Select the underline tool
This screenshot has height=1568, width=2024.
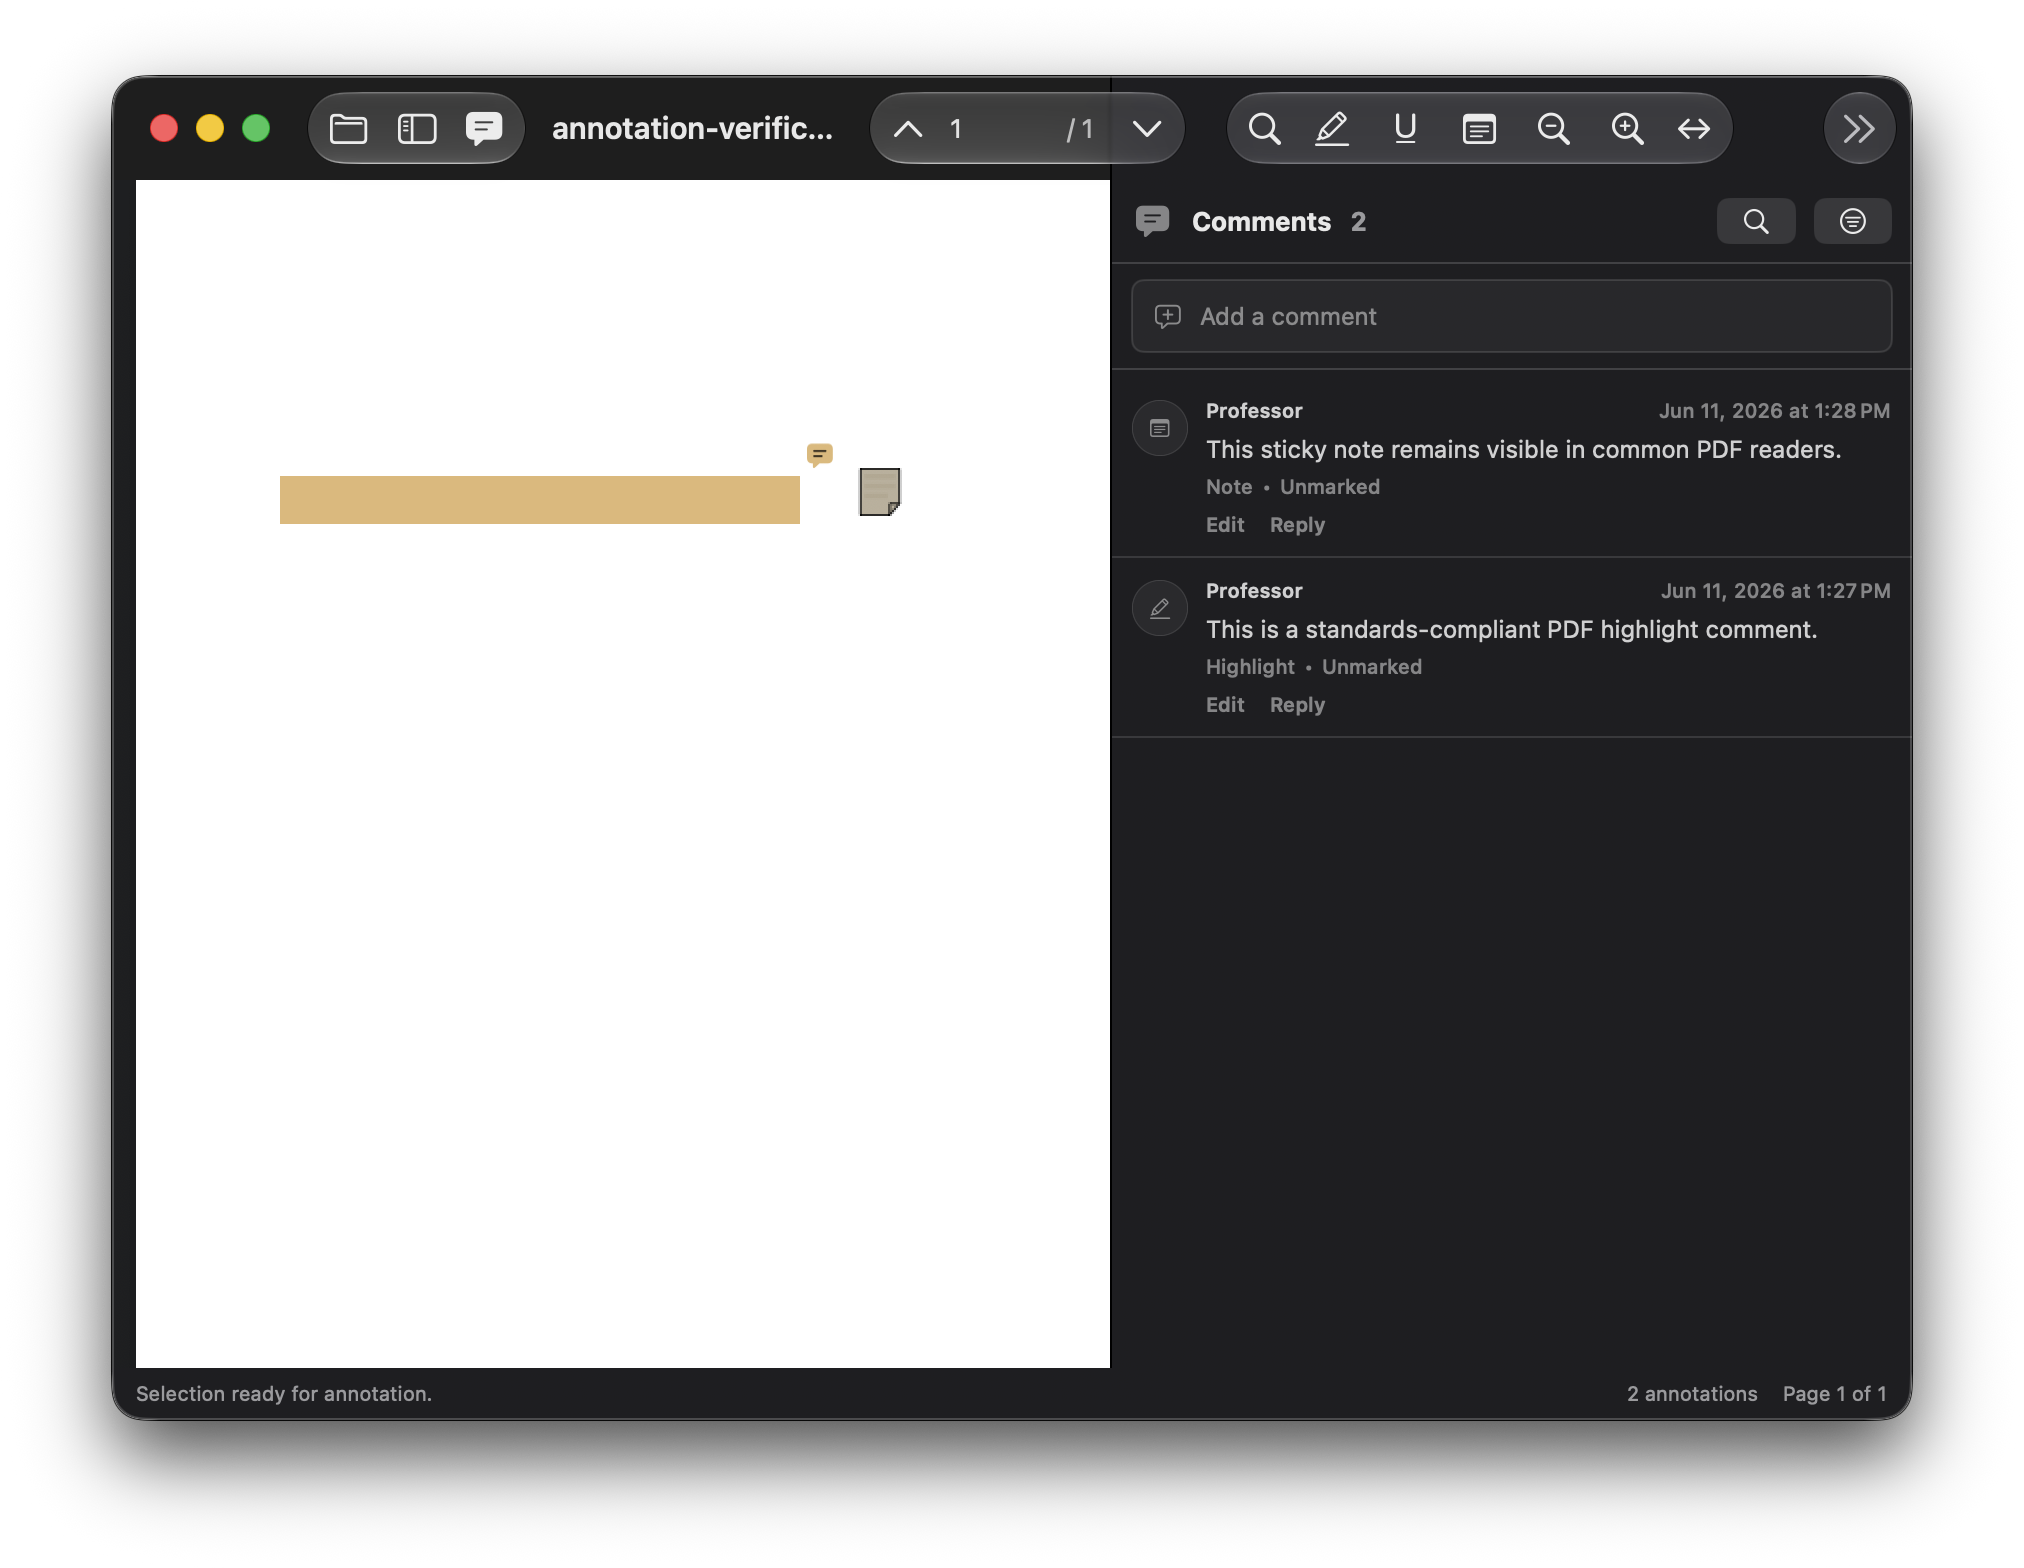click(1405, 129)
